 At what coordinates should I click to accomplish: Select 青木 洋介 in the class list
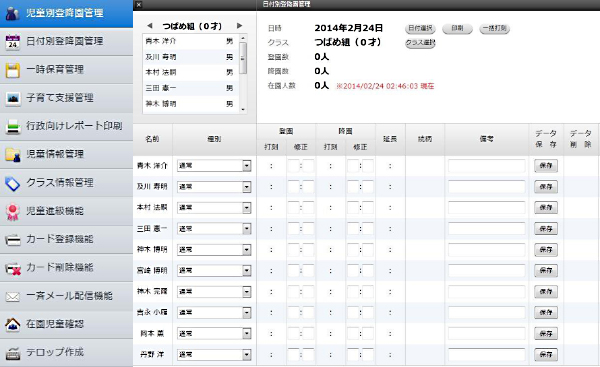point(191,41)
